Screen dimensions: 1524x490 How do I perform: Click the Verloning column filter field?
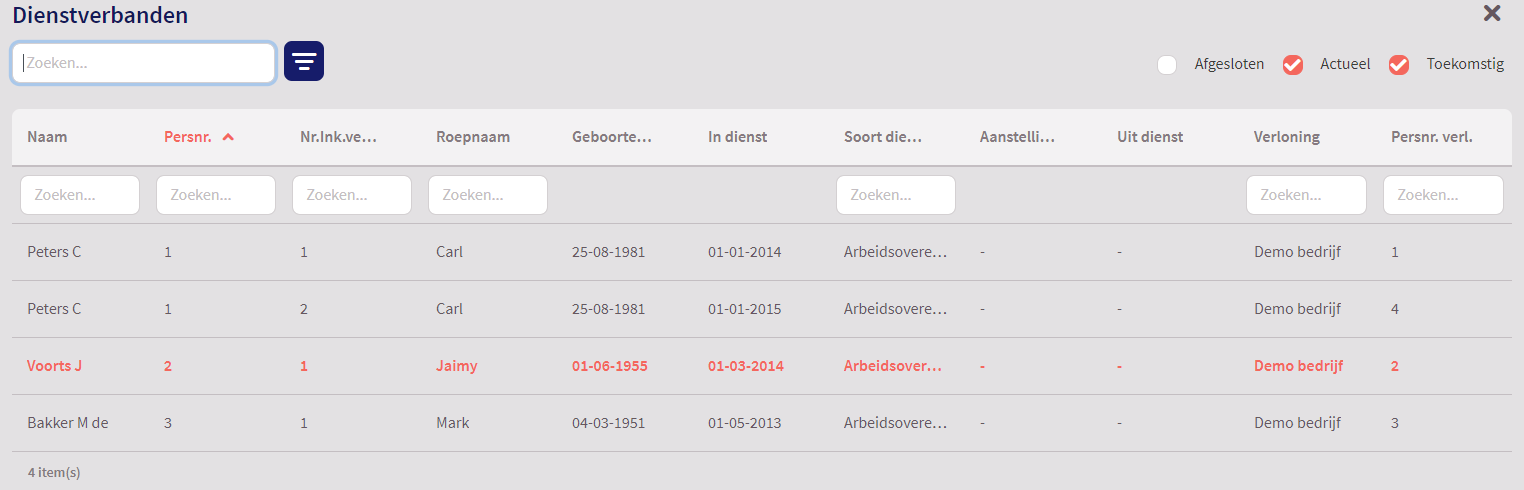tap(1306, 195)
